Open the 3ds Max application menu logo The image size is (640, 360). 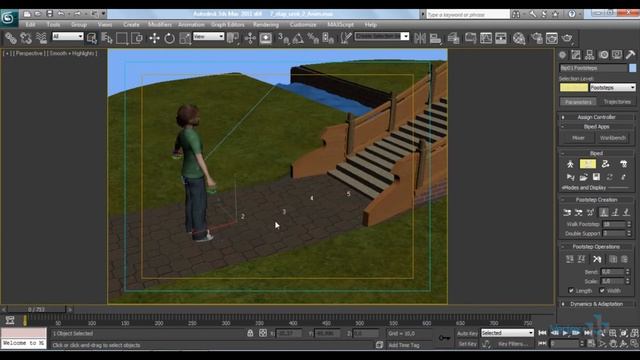click(9, 18)
